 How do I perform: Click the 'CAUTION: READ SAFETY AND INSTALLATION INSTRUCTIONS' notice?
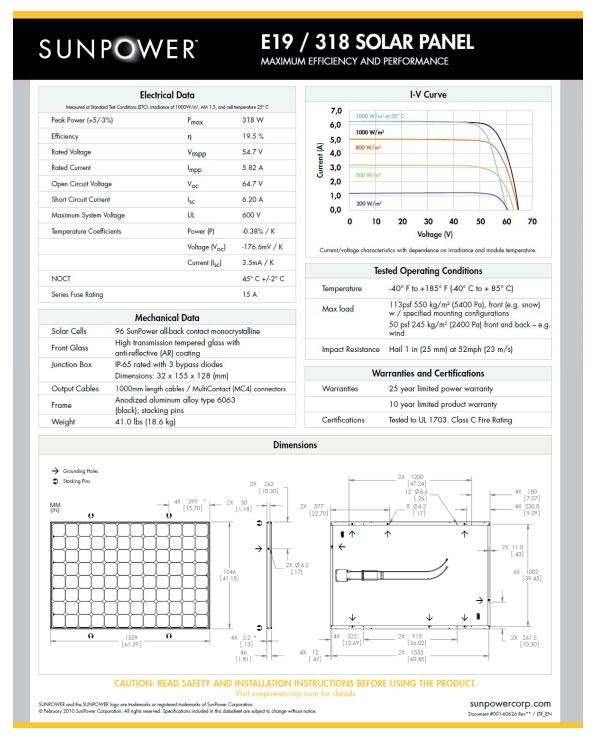(x=295, y=683)
